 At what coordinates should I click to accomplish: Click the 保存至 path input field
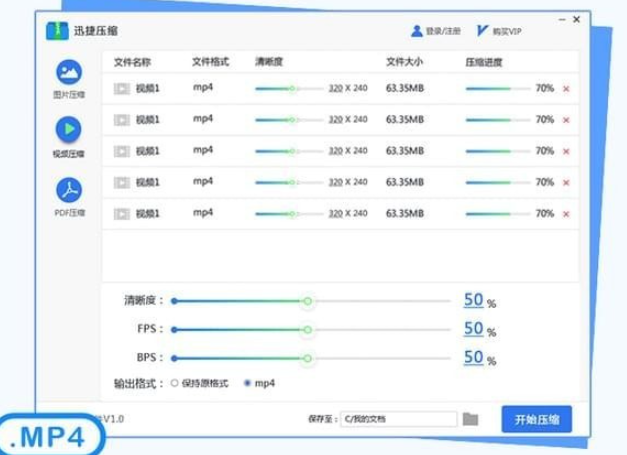coord(399,419)
